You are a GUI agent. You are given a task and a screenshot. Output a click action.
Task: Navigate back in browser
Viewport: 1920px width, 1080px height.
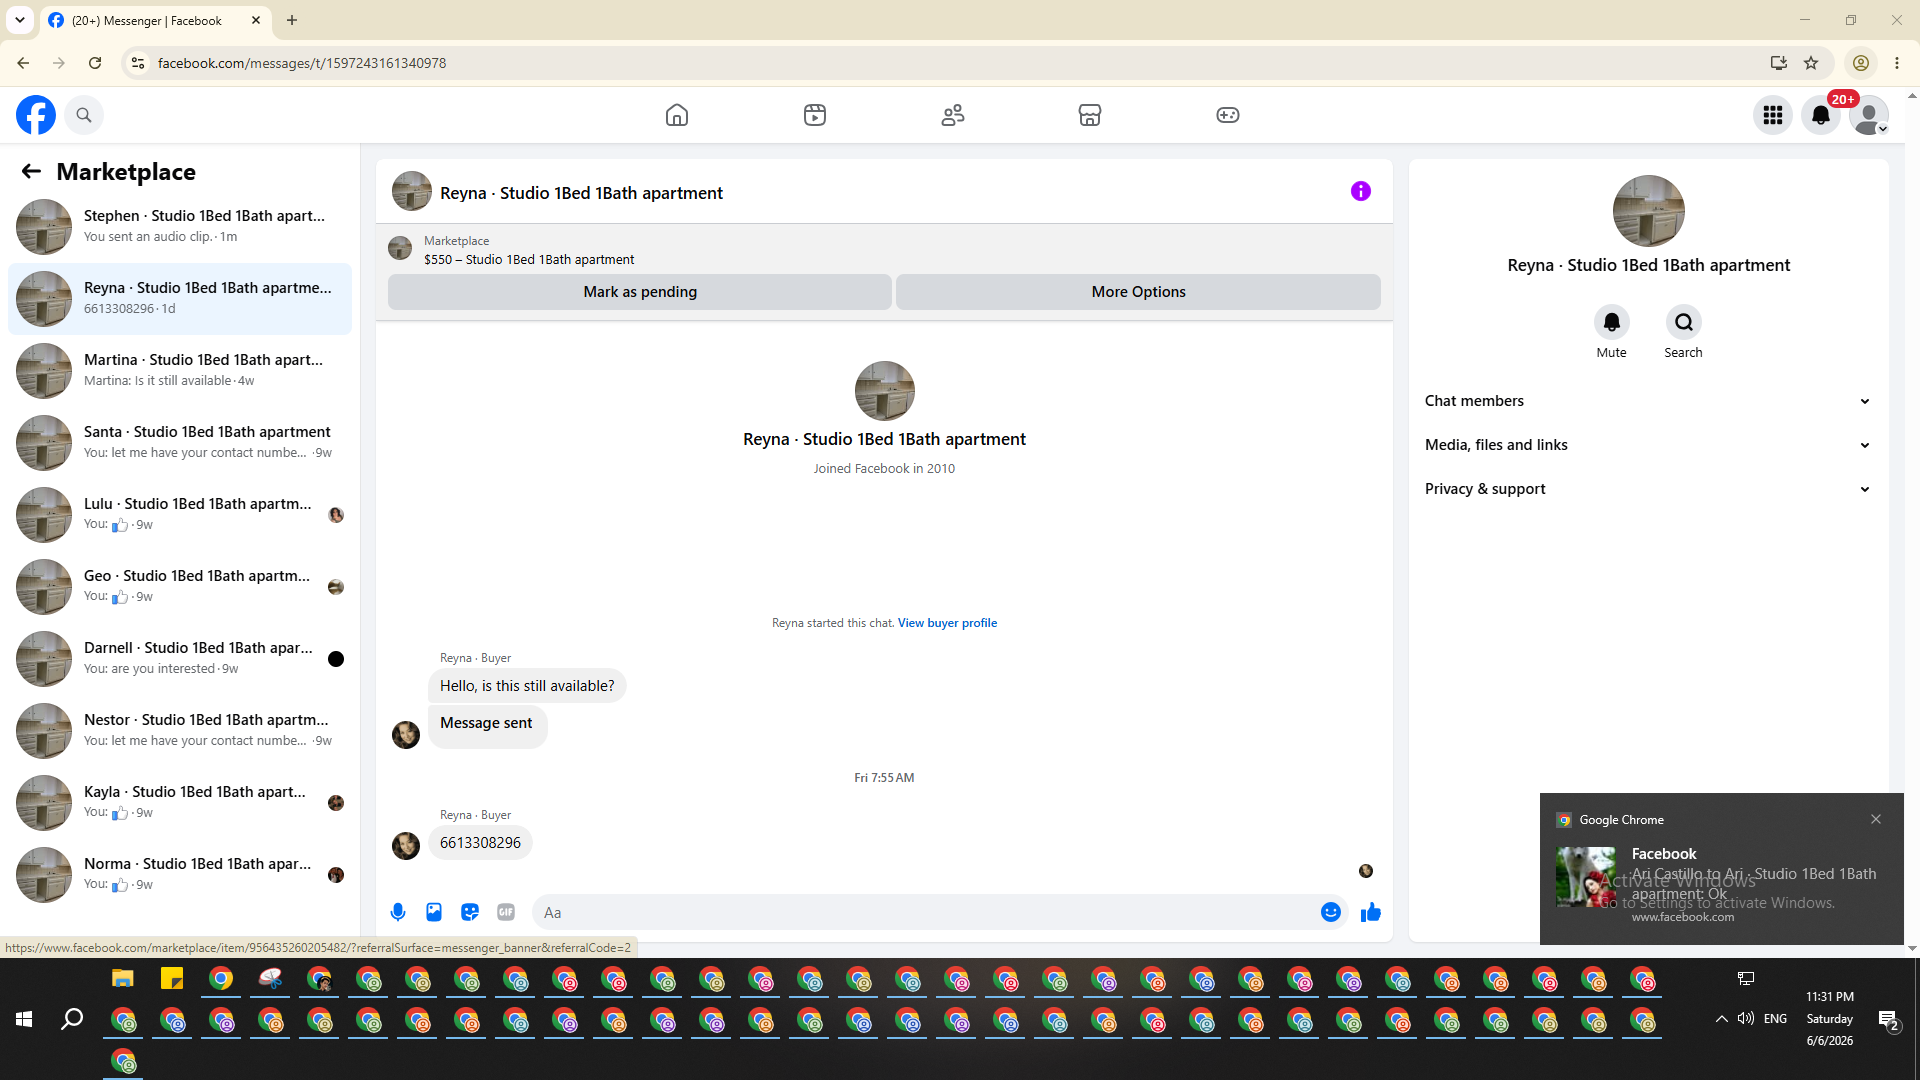[23, 63]
